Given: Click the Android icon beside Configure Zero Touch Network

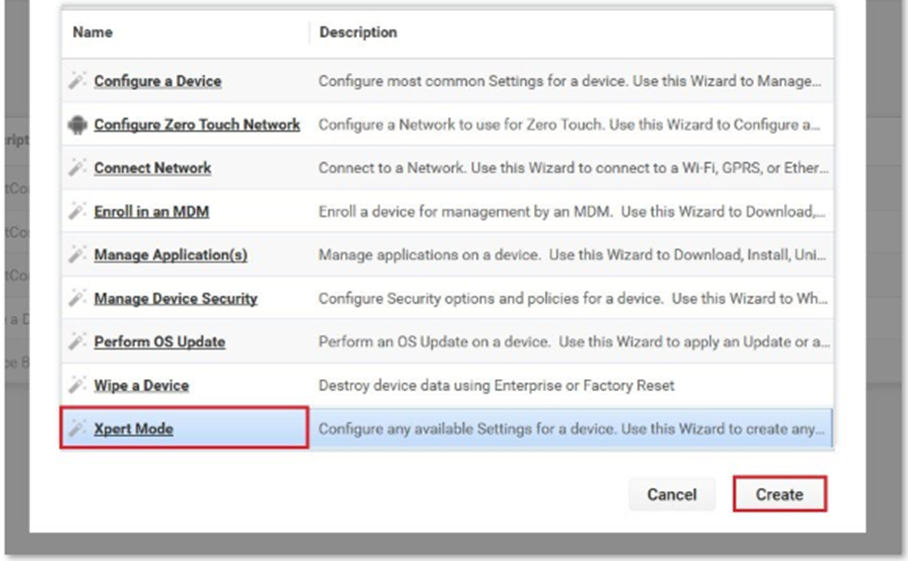Looking at the screenshot, I should coord(77,125).
